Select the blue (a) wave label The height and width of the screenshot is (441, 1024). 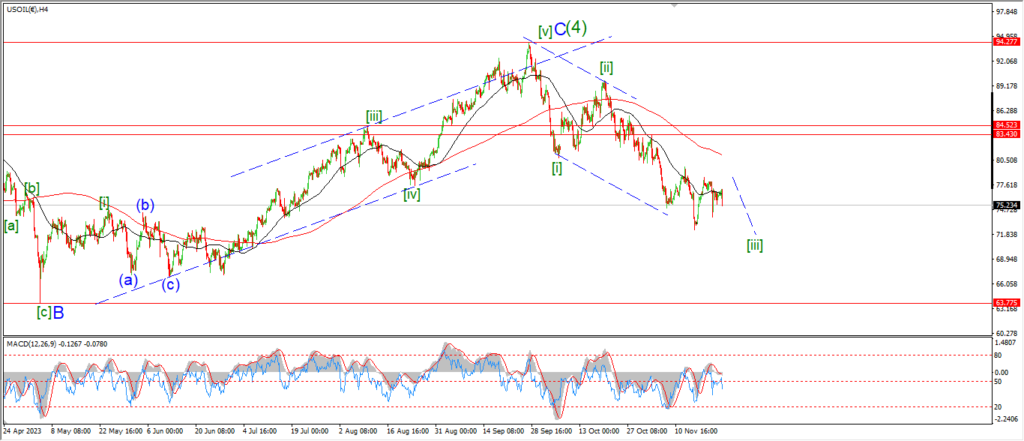(127, 279)
